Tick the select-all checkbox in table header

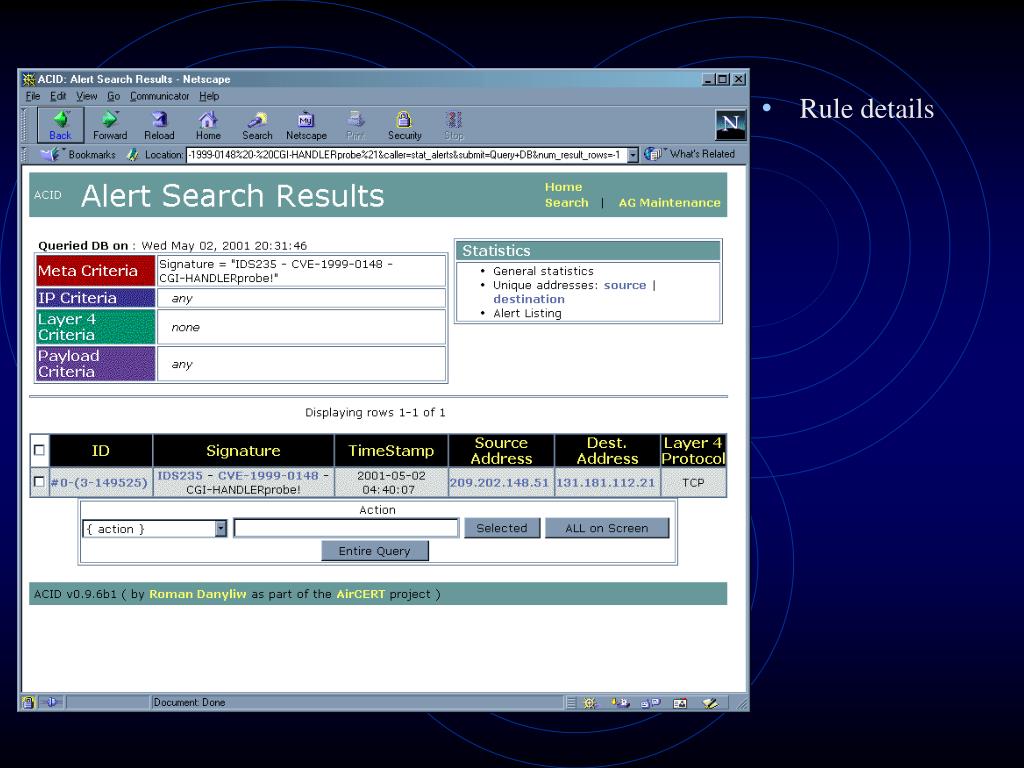coord(39,450)
